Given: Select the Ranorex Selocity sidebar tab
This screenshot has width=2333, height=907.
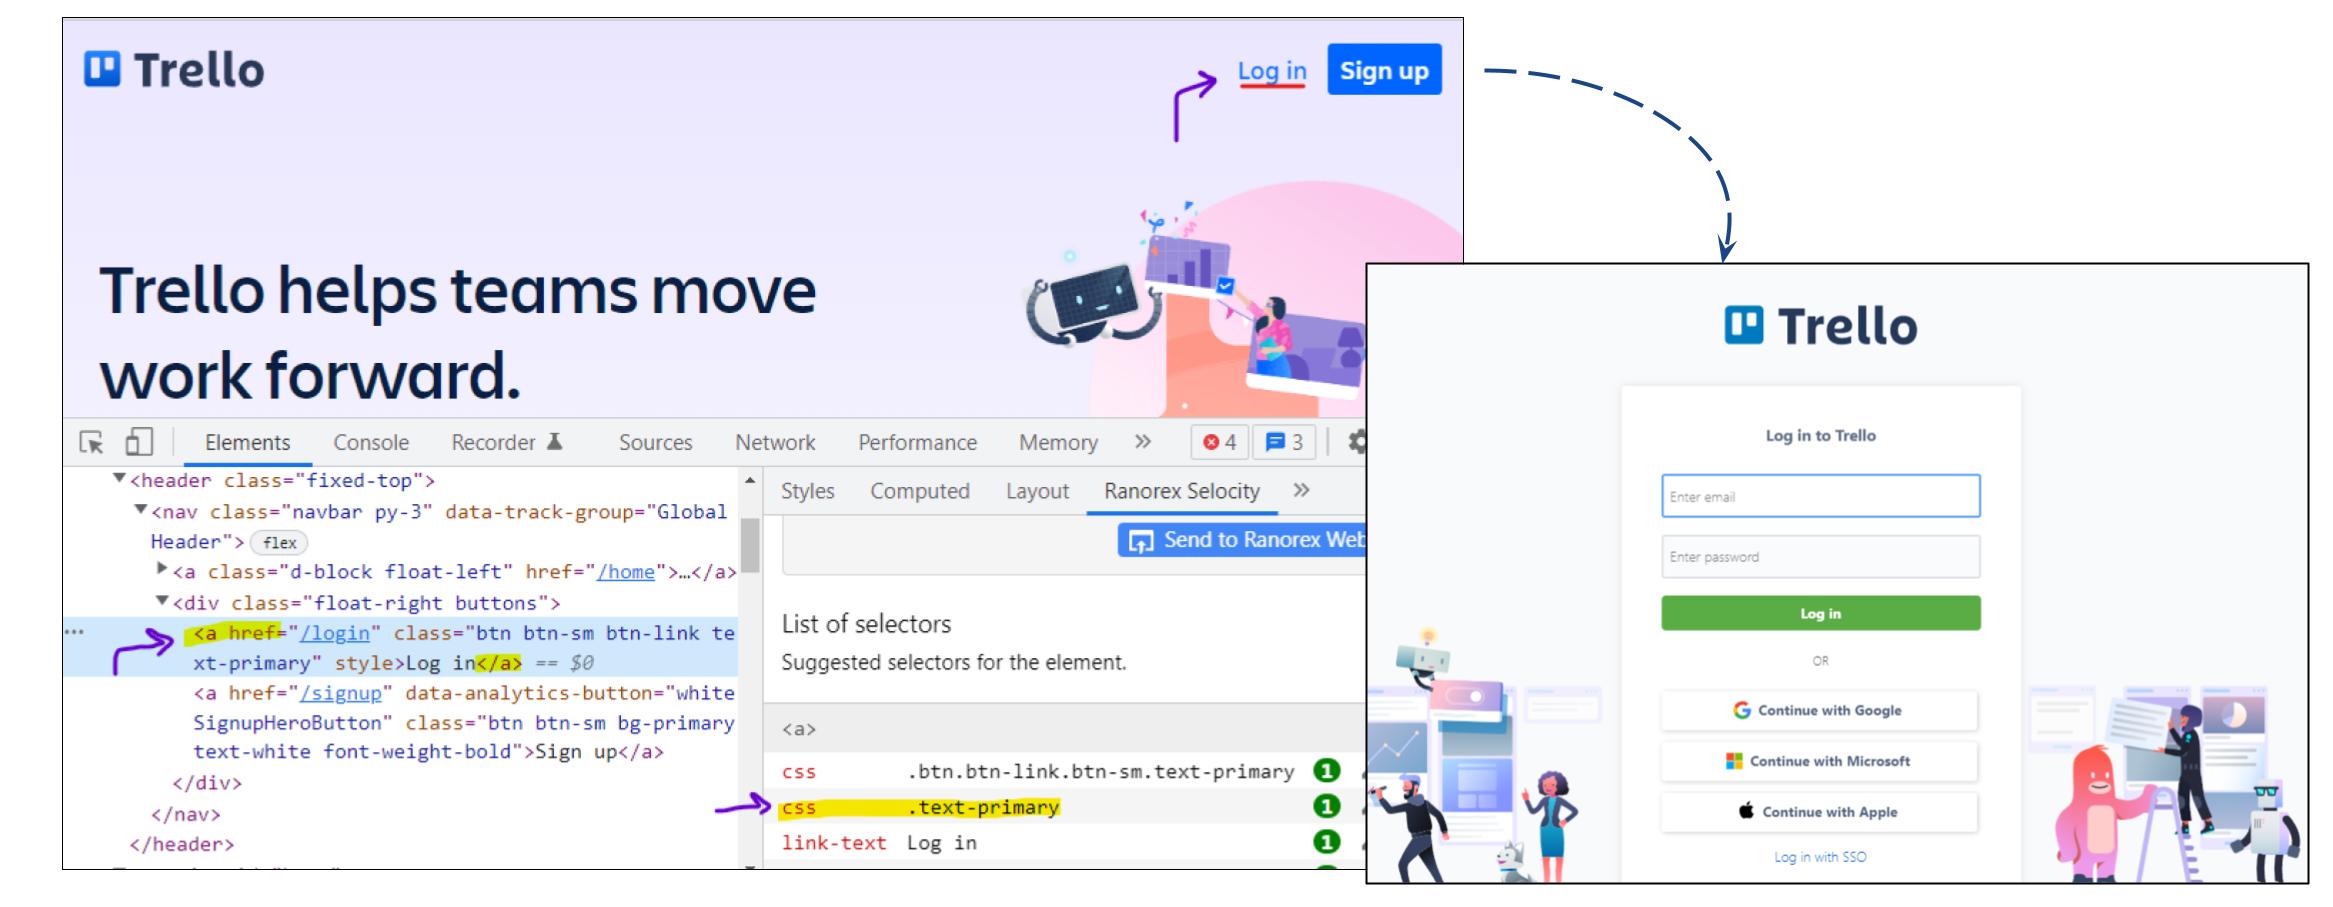Looking at the screenshot, I should tap(1182, 491).
